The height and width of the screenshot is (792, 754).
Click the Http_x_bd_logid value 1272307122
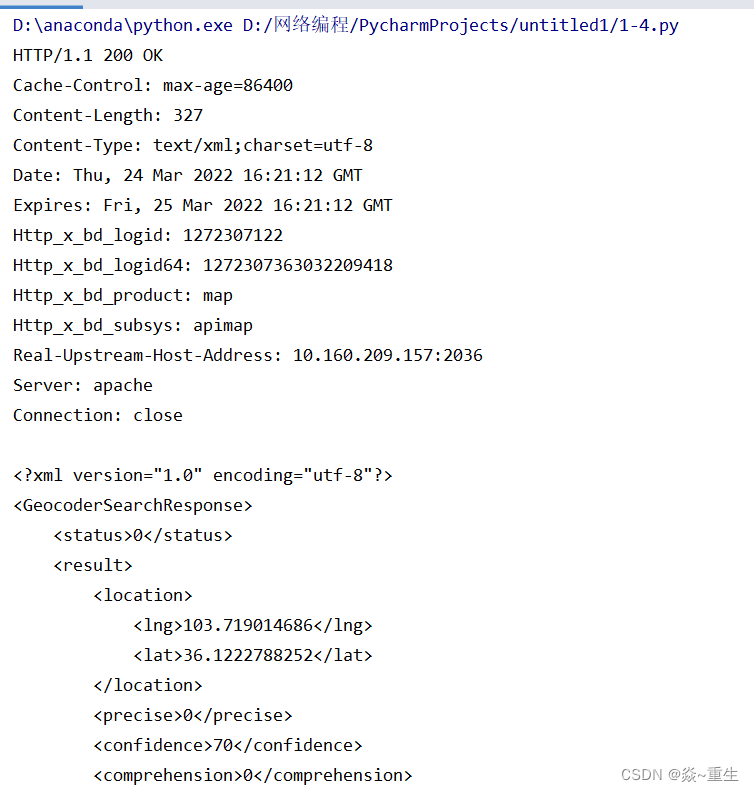pos(233,235)
